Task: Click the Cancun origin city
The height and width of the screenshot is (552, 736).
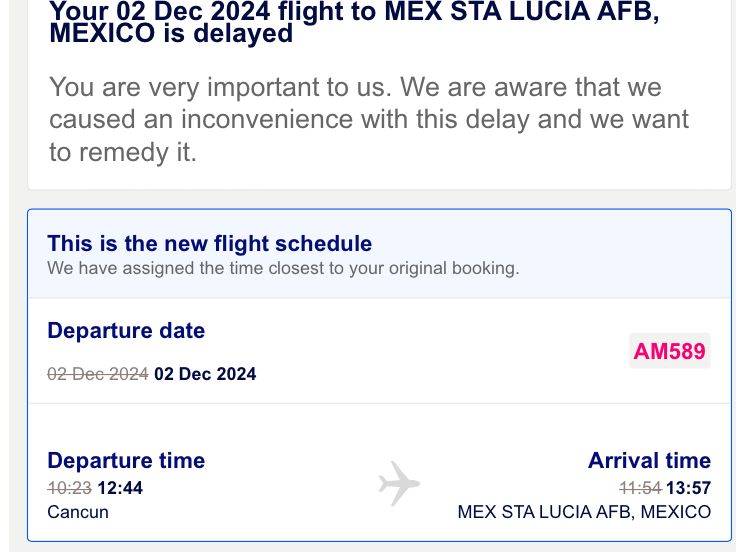Action: (78, 512)
